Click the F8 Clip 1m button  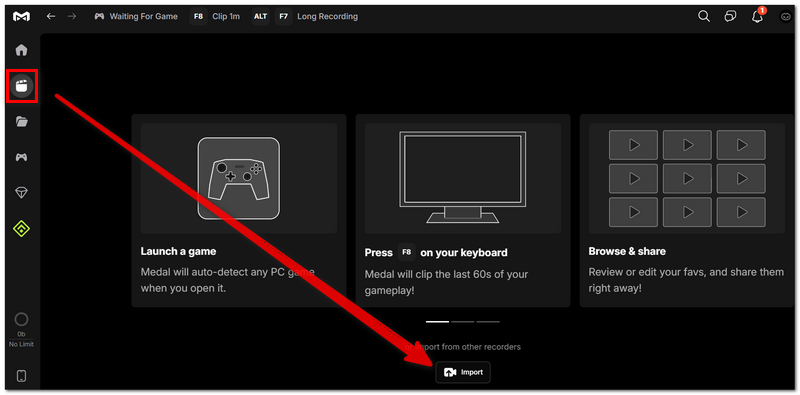pos(215,16)
